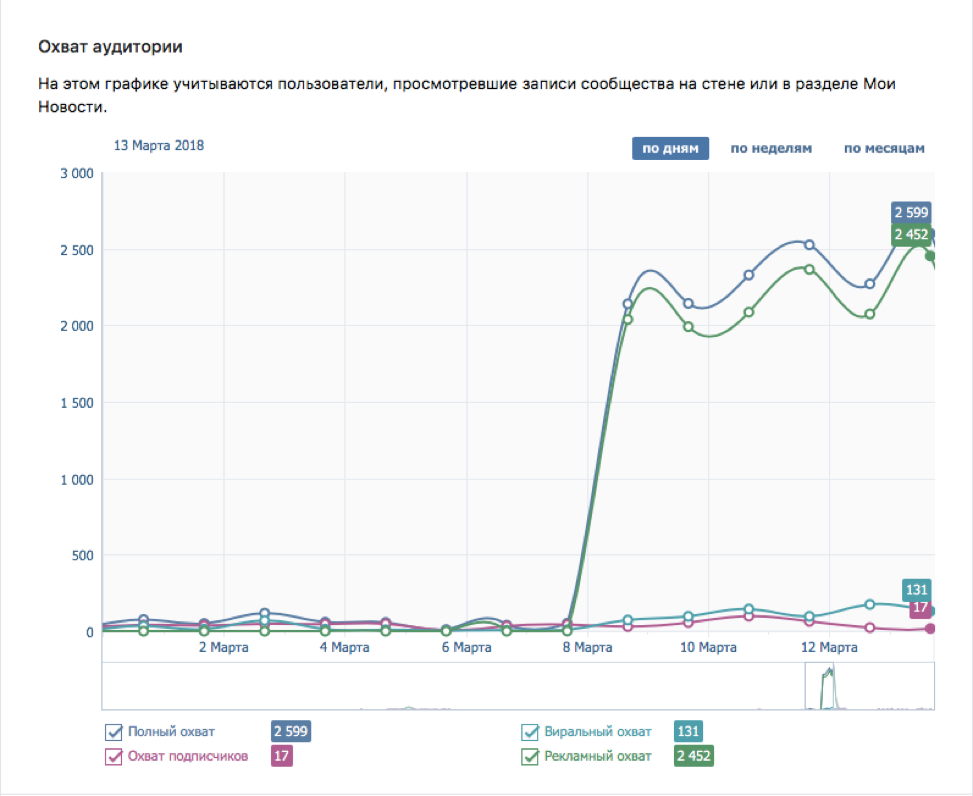Toggle the Полный охват checkbox
The image size is (973, 796).
(113, 731)
